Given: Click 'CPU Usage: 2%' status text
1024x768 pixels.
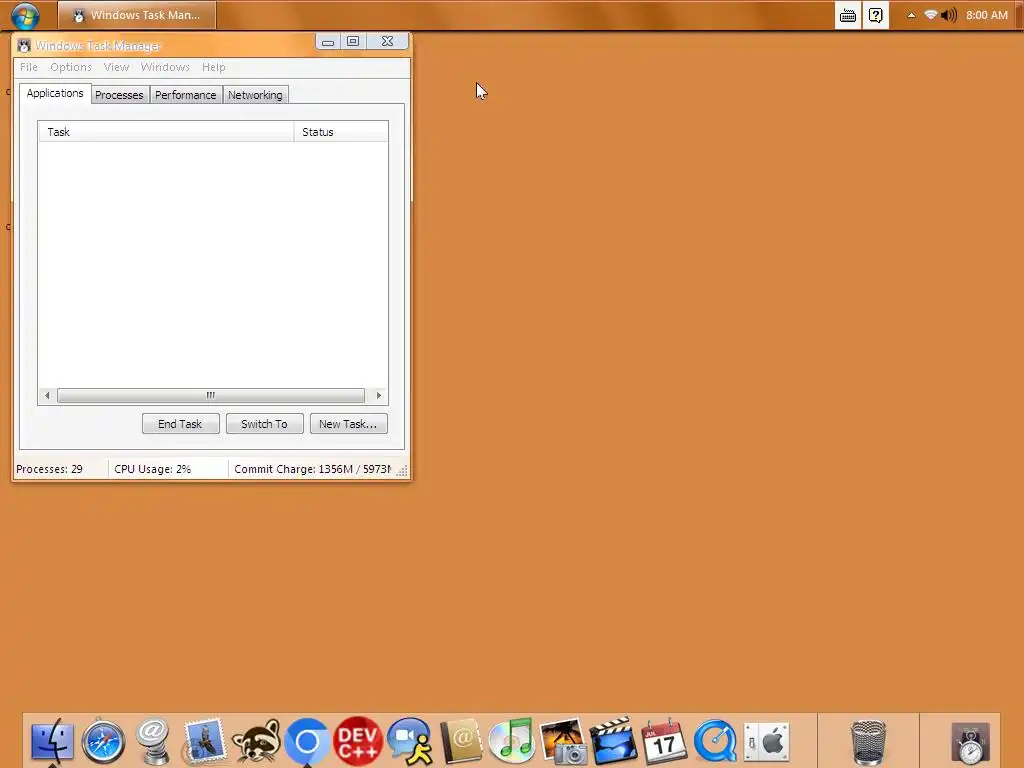Looking at the screenshot, I should point(153,470).
